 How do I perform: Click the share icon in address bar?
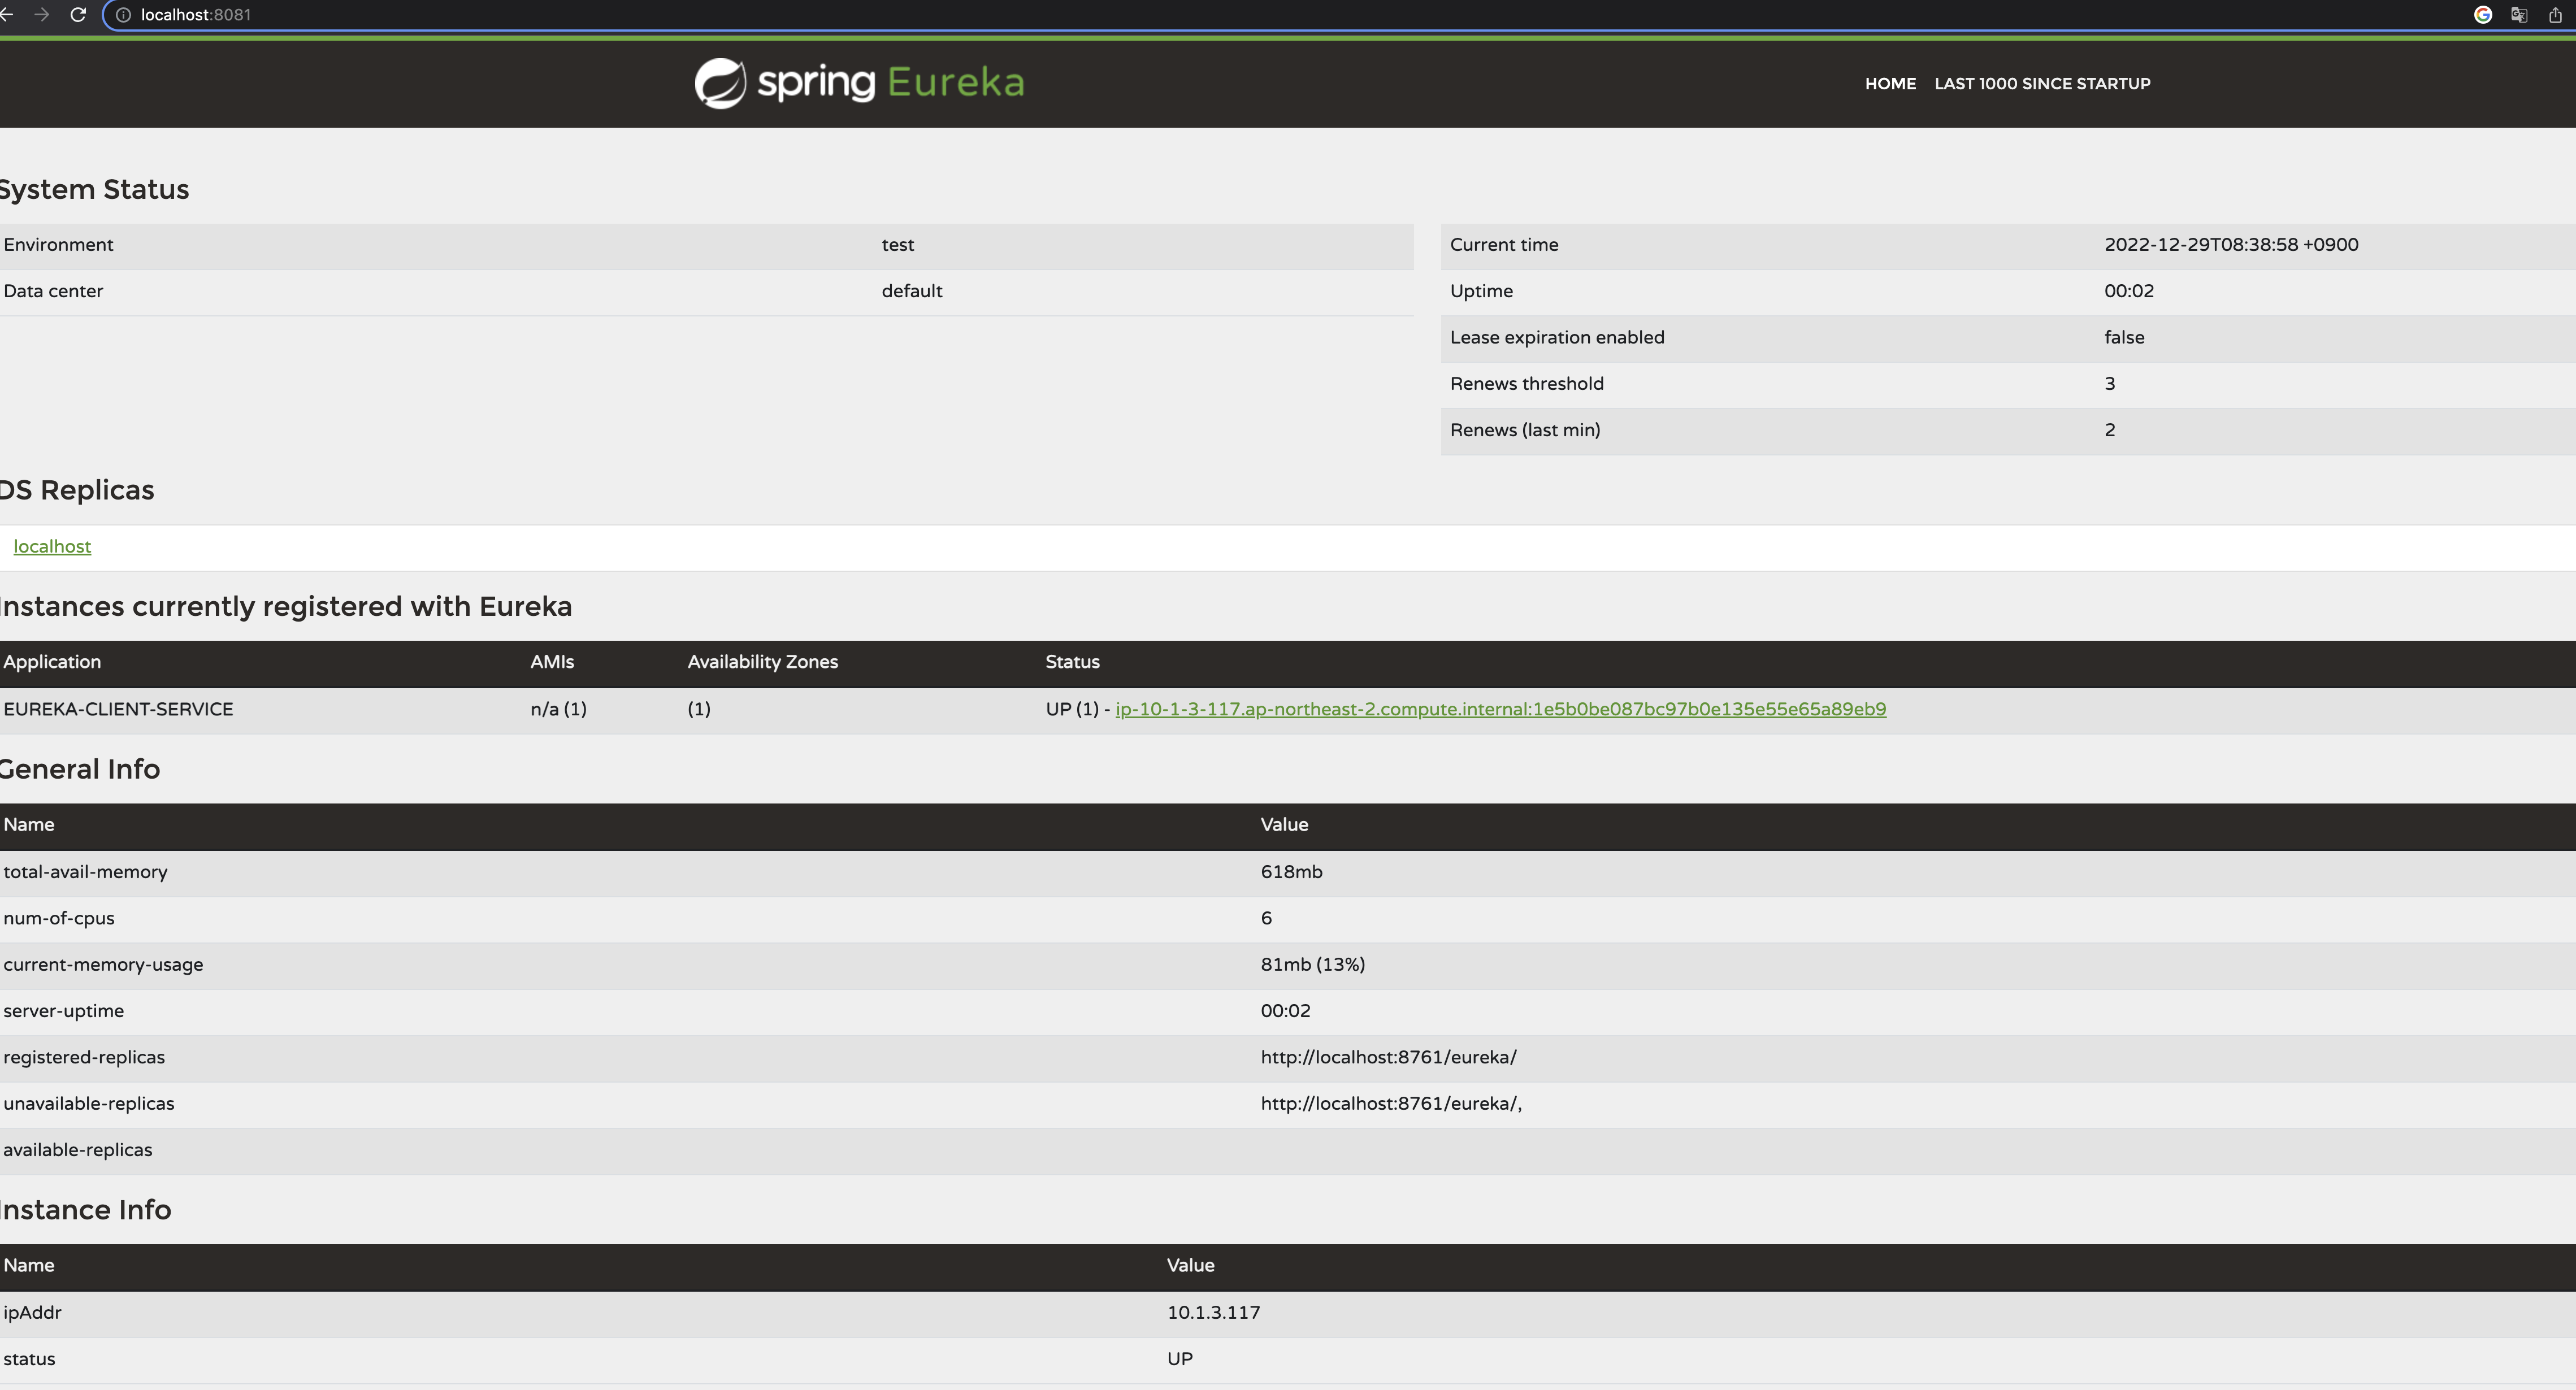point(2555,15)
